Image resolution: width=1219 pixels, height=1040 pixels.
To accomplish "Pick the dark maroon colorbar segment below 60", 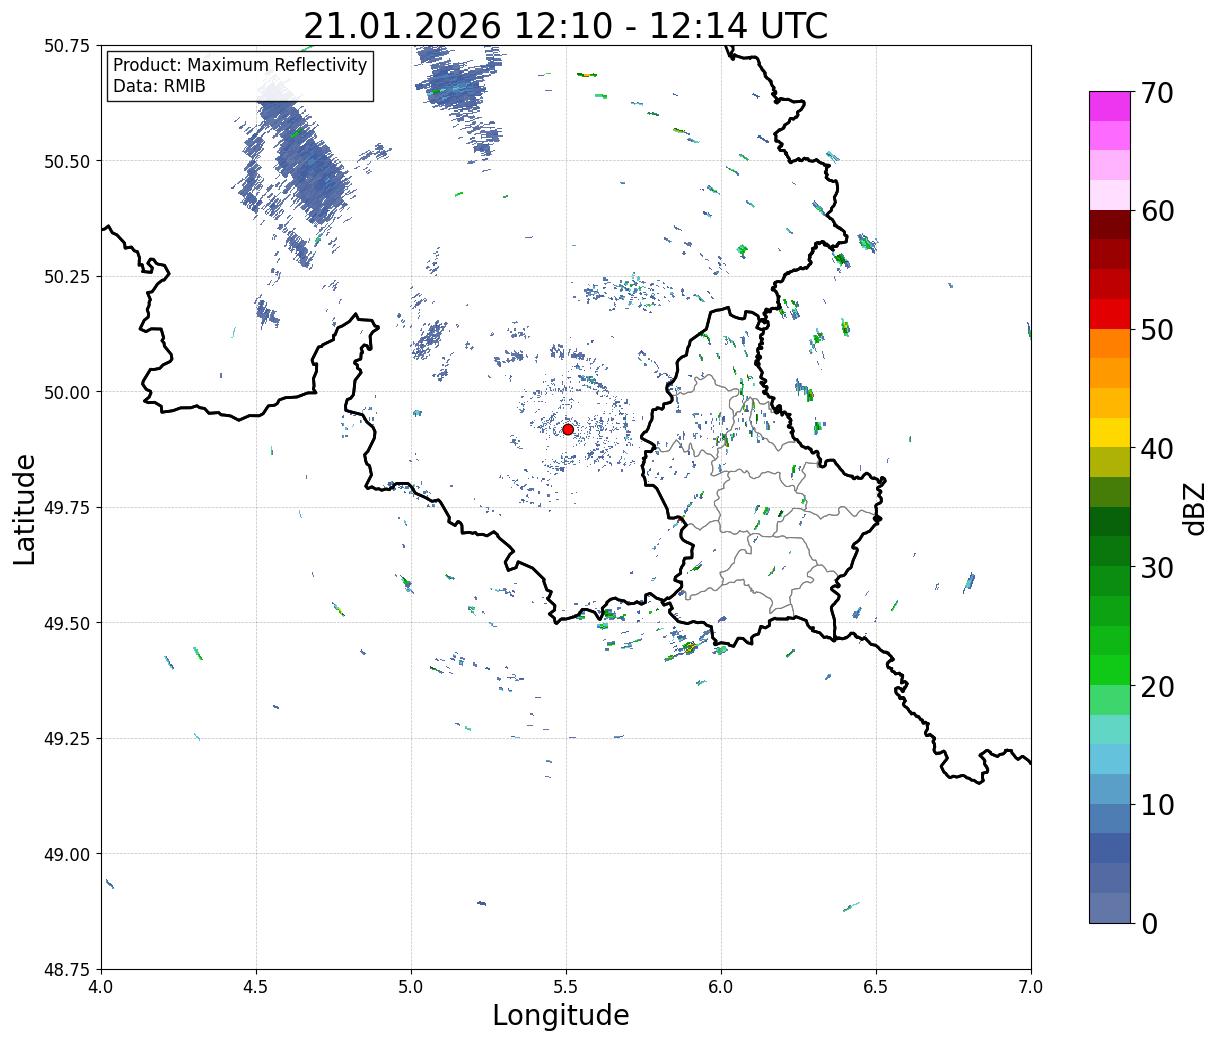I will (x=1110, y=225).
